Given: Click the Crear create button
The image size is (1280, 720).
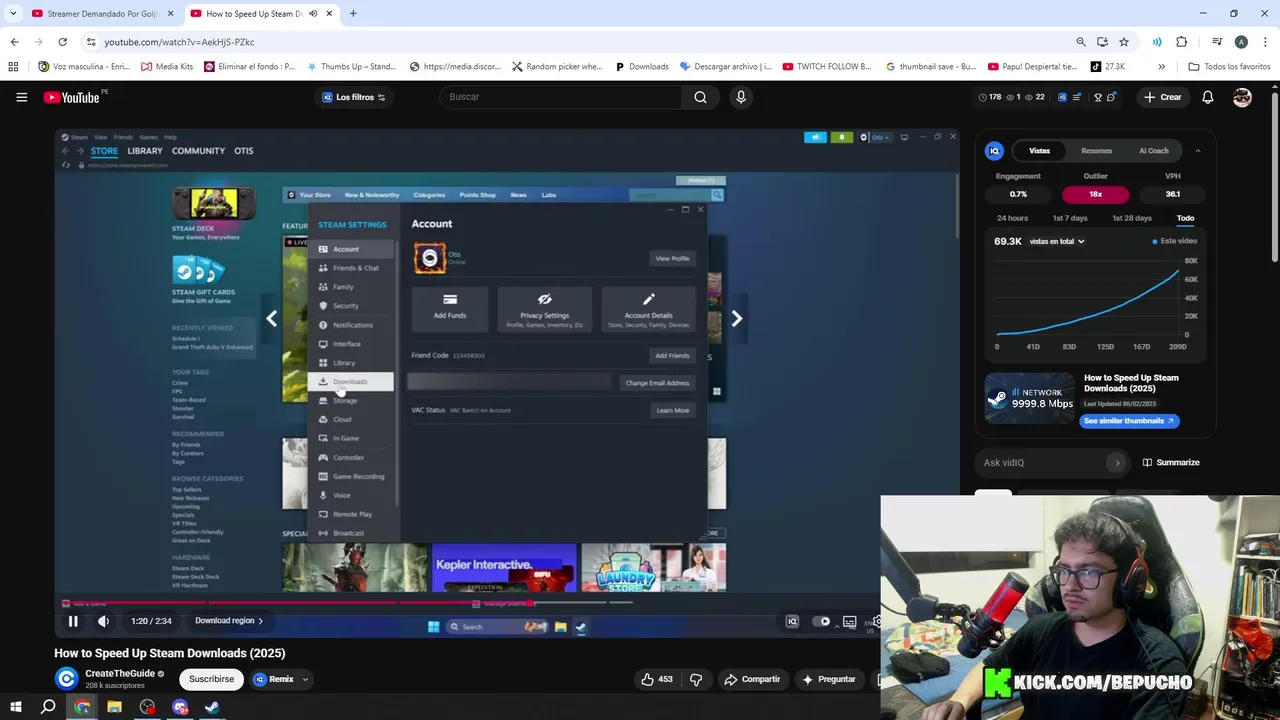Looking at the screenshot, I should point(1162,97).
